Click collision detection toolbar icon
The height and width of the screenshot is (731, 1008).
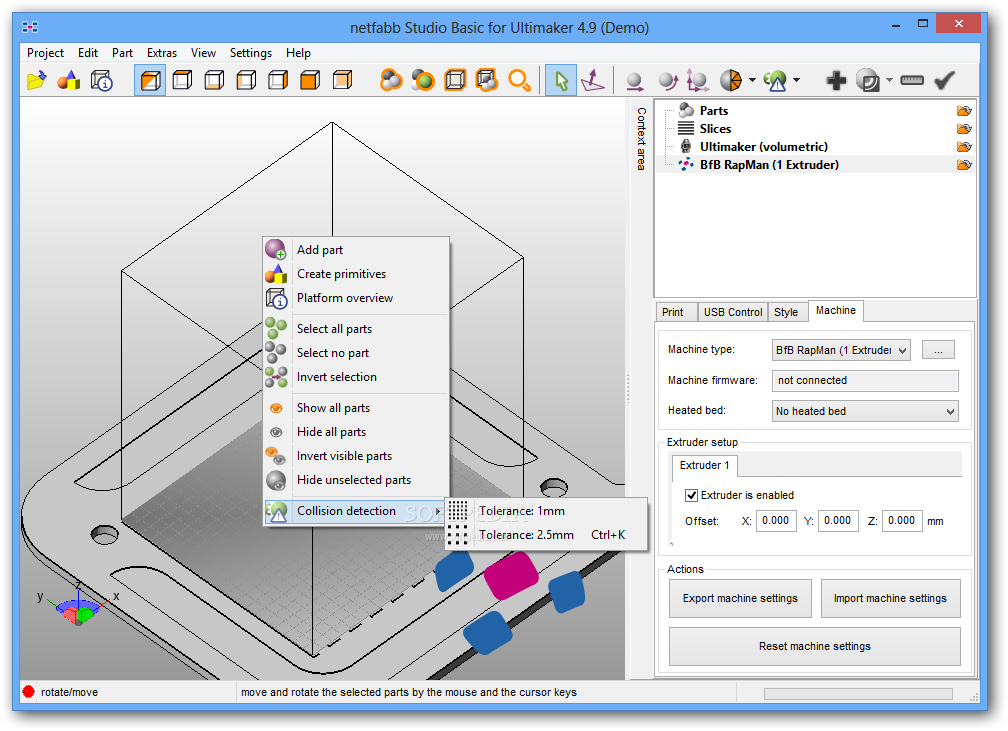[775, 80]
